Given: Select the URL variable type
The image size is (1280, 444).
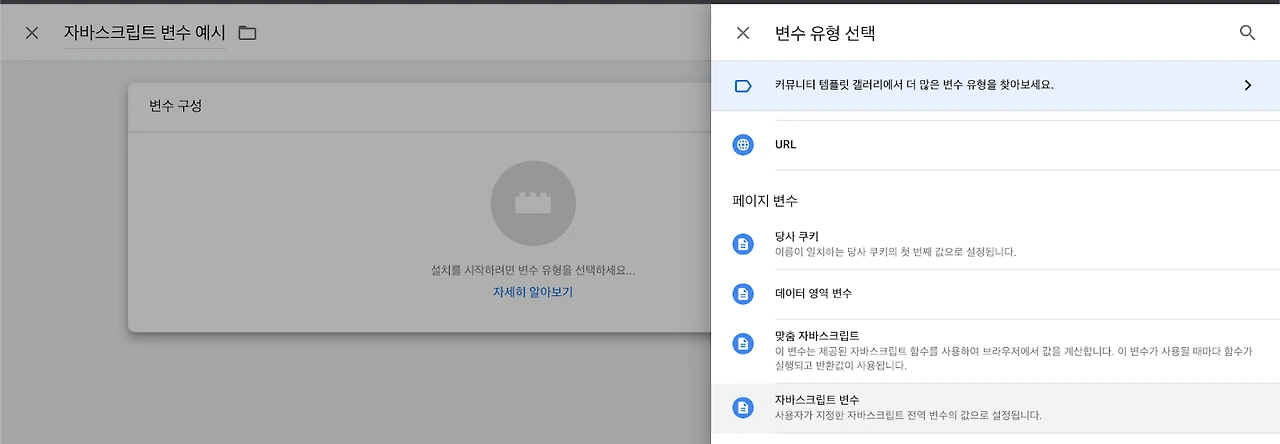Looking at the screenshot, I should [995, 145].
